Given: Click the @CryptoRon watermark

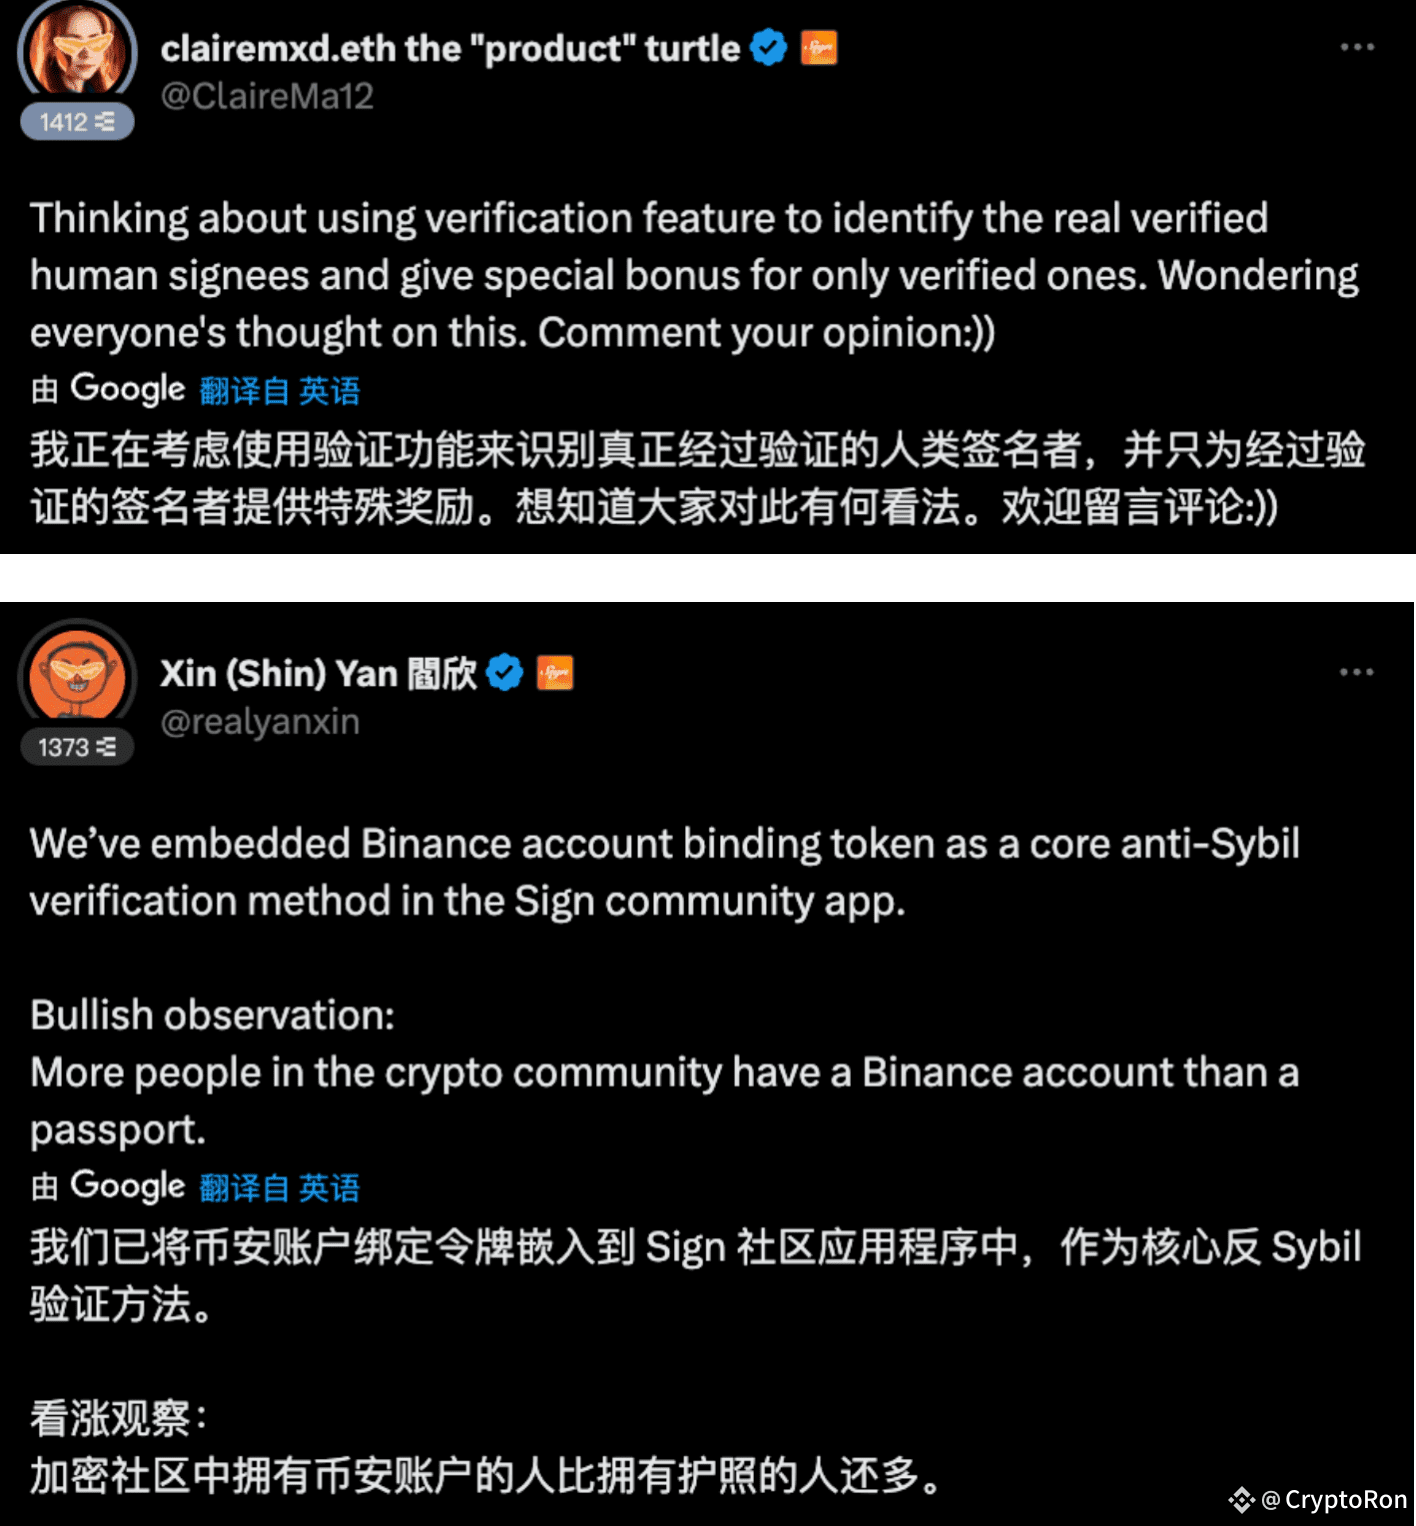Looking at the screenshot, I should pos(1334,1499).
